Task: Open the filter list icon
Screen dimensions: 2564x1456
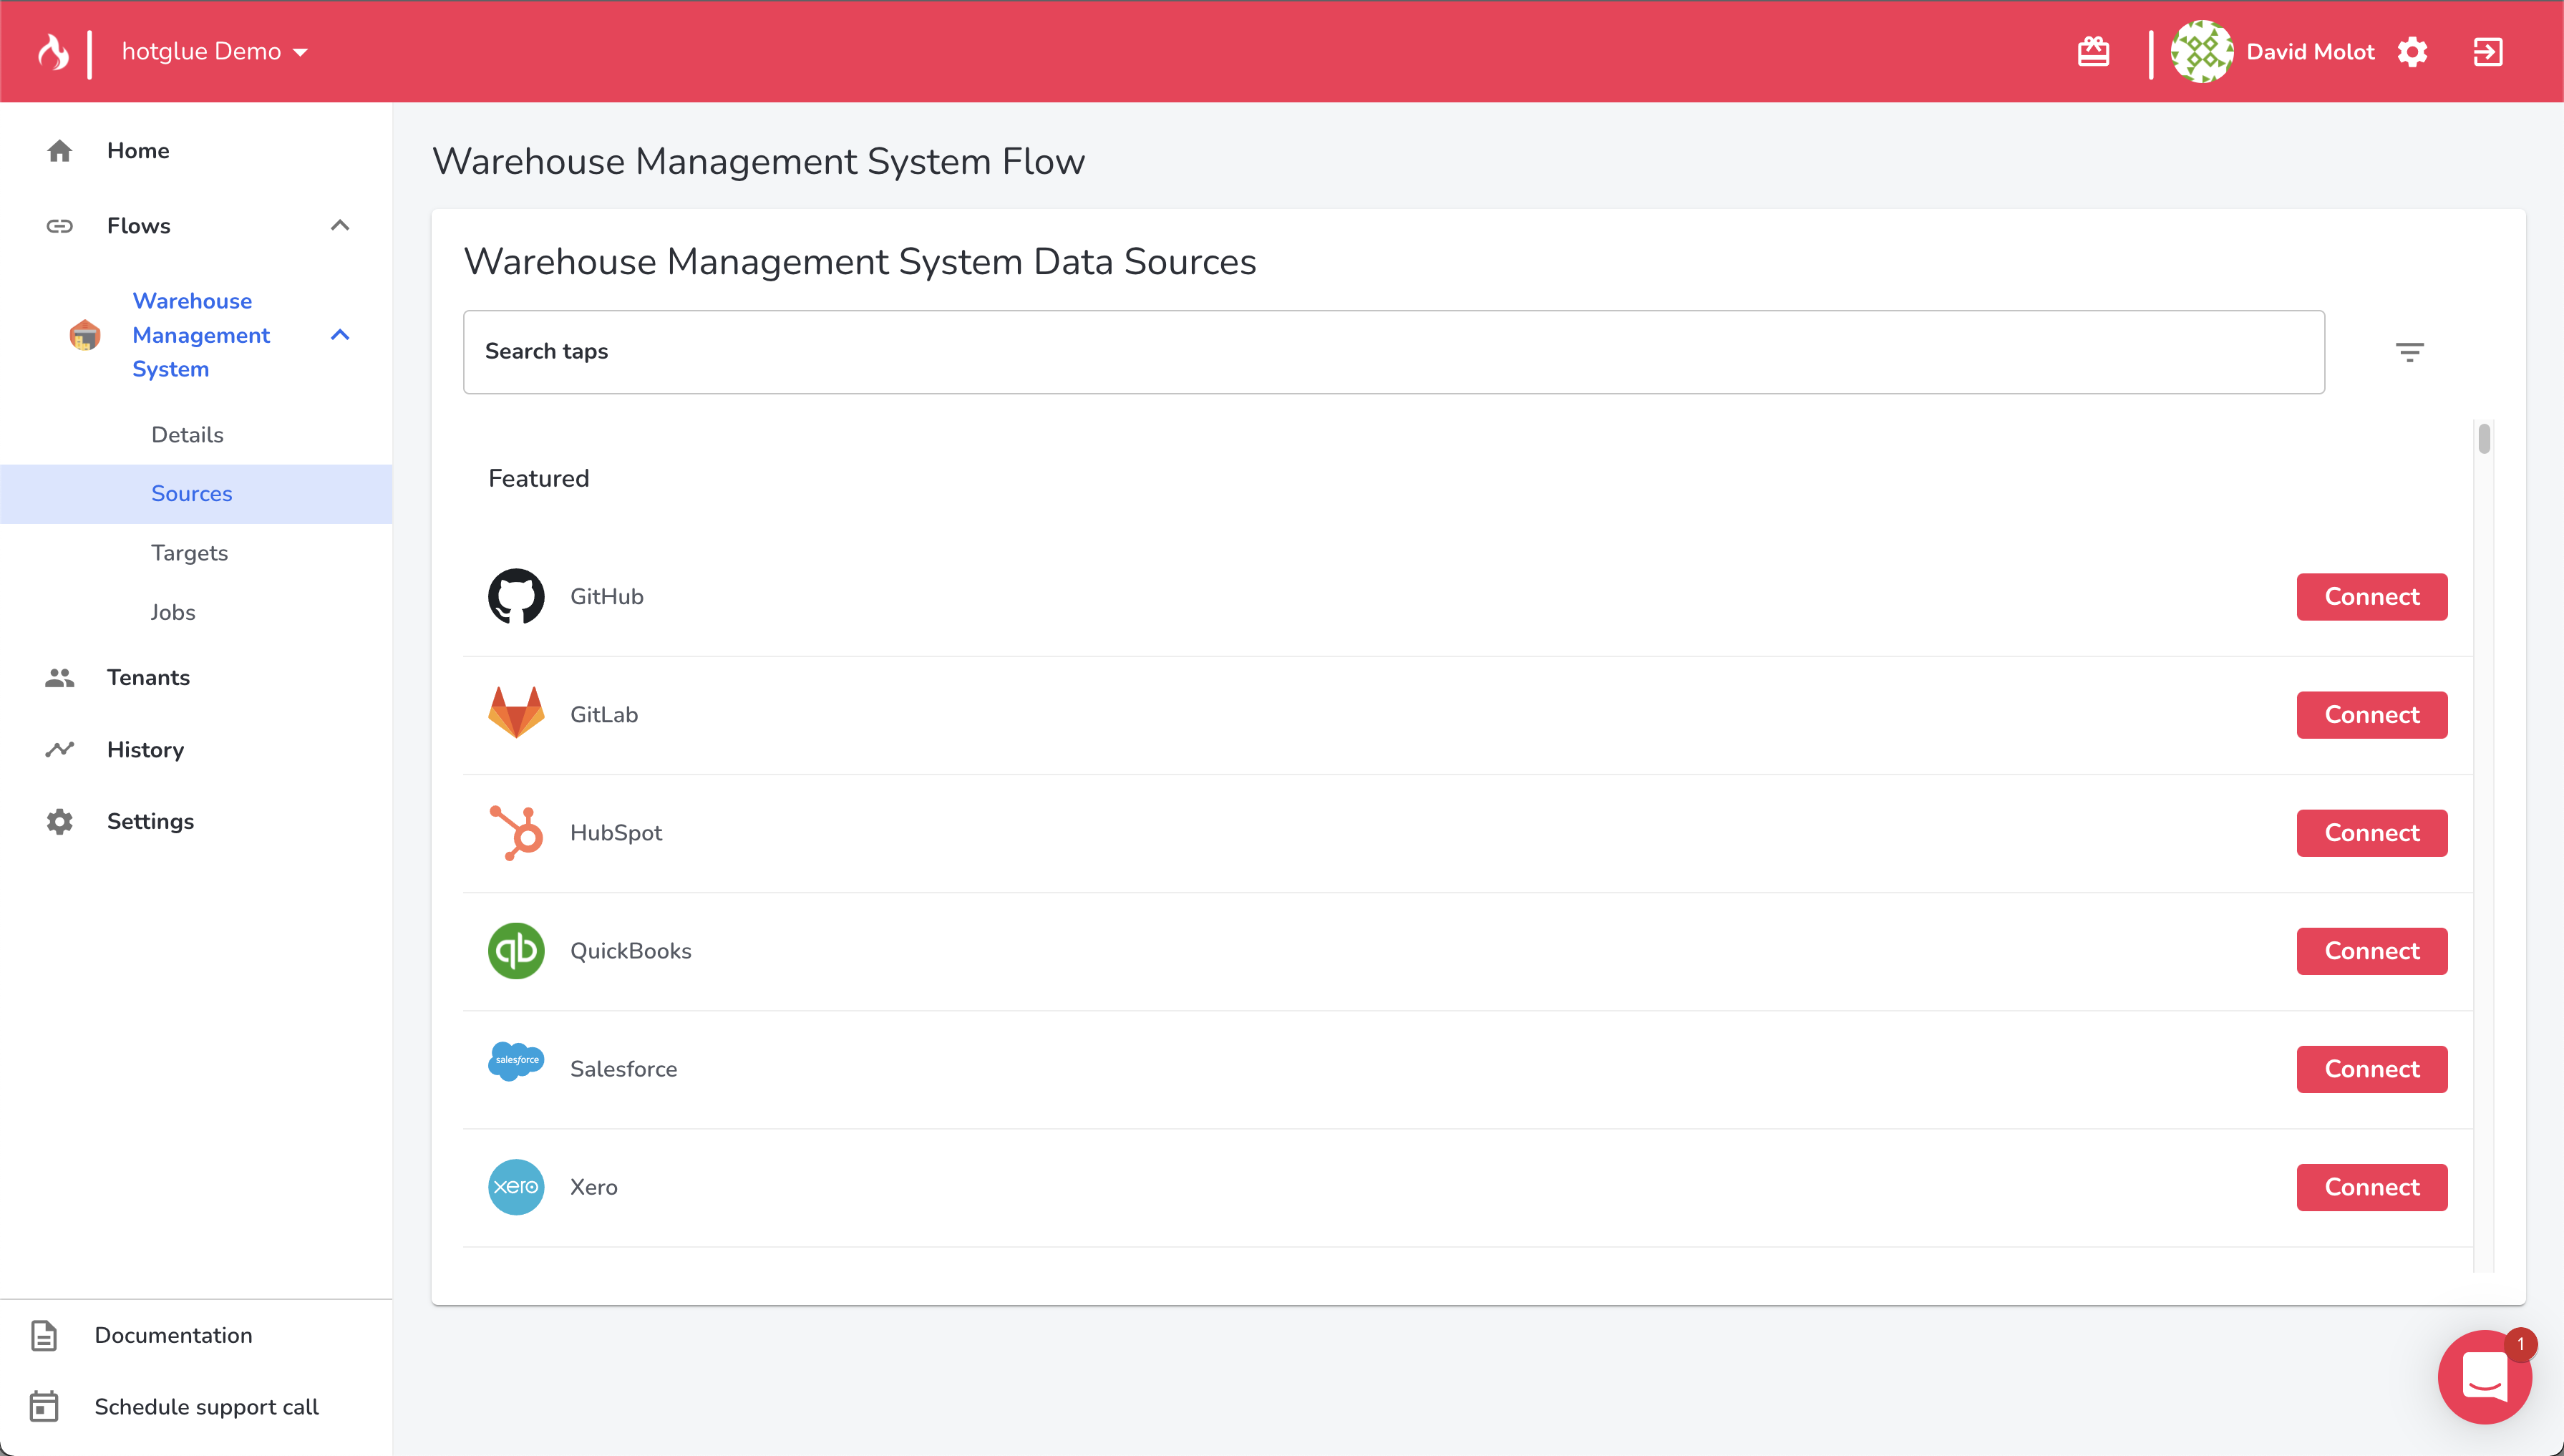Action: tap(2410, 352)
